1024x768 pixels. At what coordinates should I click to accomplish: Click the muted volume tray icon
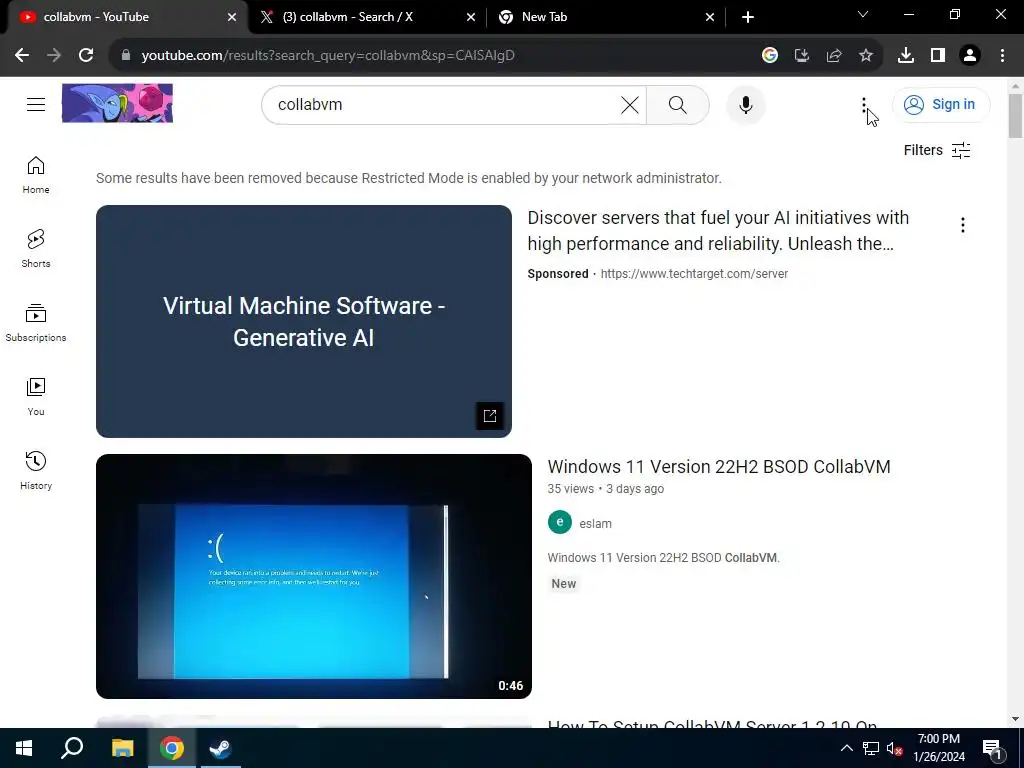894,748
